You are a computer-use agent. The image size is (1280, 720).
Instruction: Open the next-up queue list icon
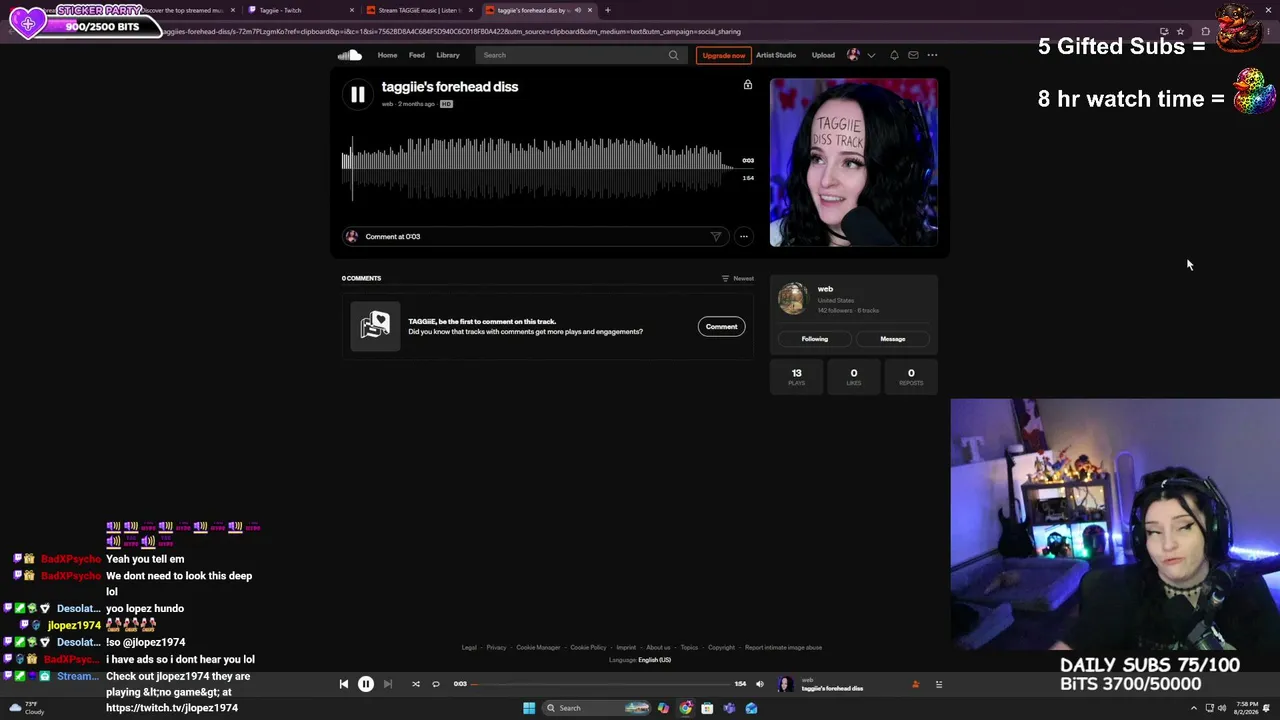938,684
